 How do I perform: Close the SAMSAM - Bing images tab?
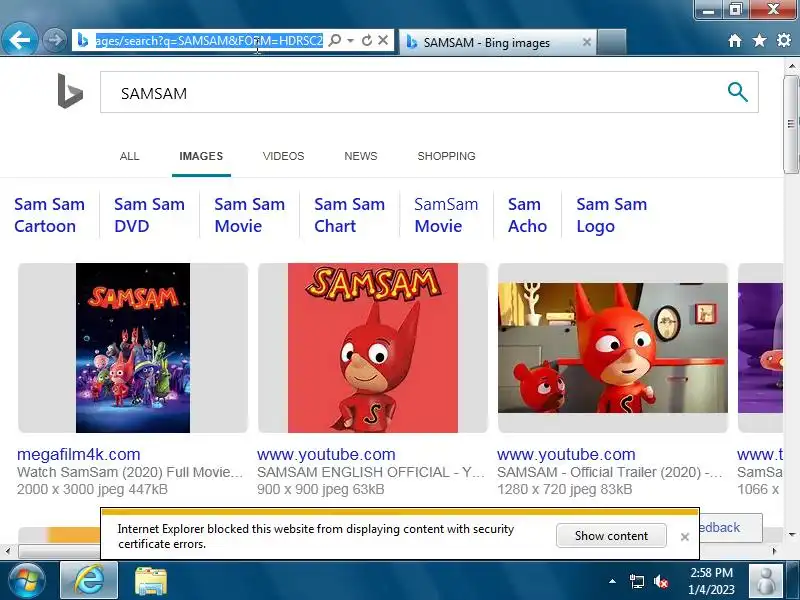(587, 42)
